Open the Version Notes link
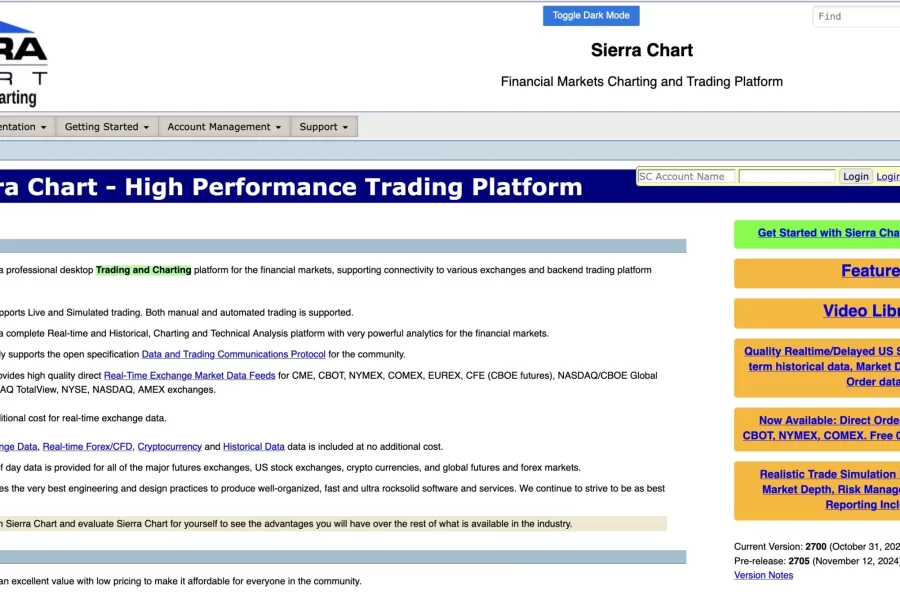This screenshot has width=900, height=600. [763, 575]
